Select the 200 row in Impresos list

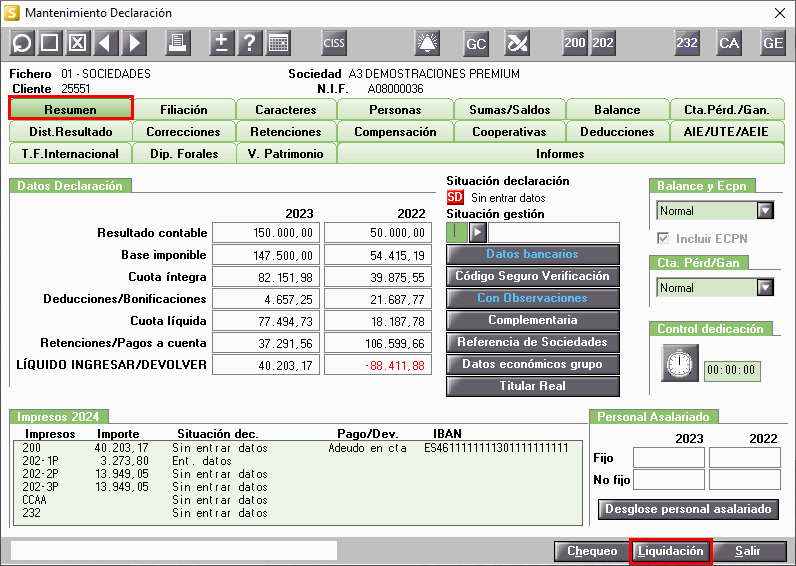tap(297, 448)
